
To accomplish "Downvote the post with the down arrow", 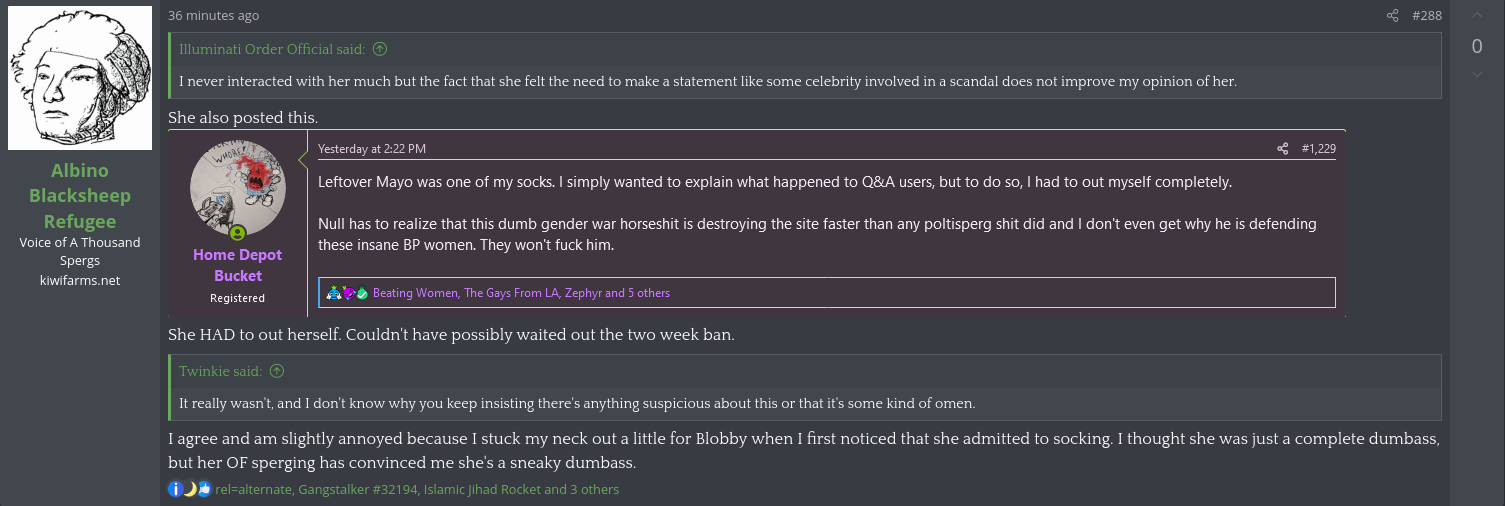I will click(x=1477, y=75).
